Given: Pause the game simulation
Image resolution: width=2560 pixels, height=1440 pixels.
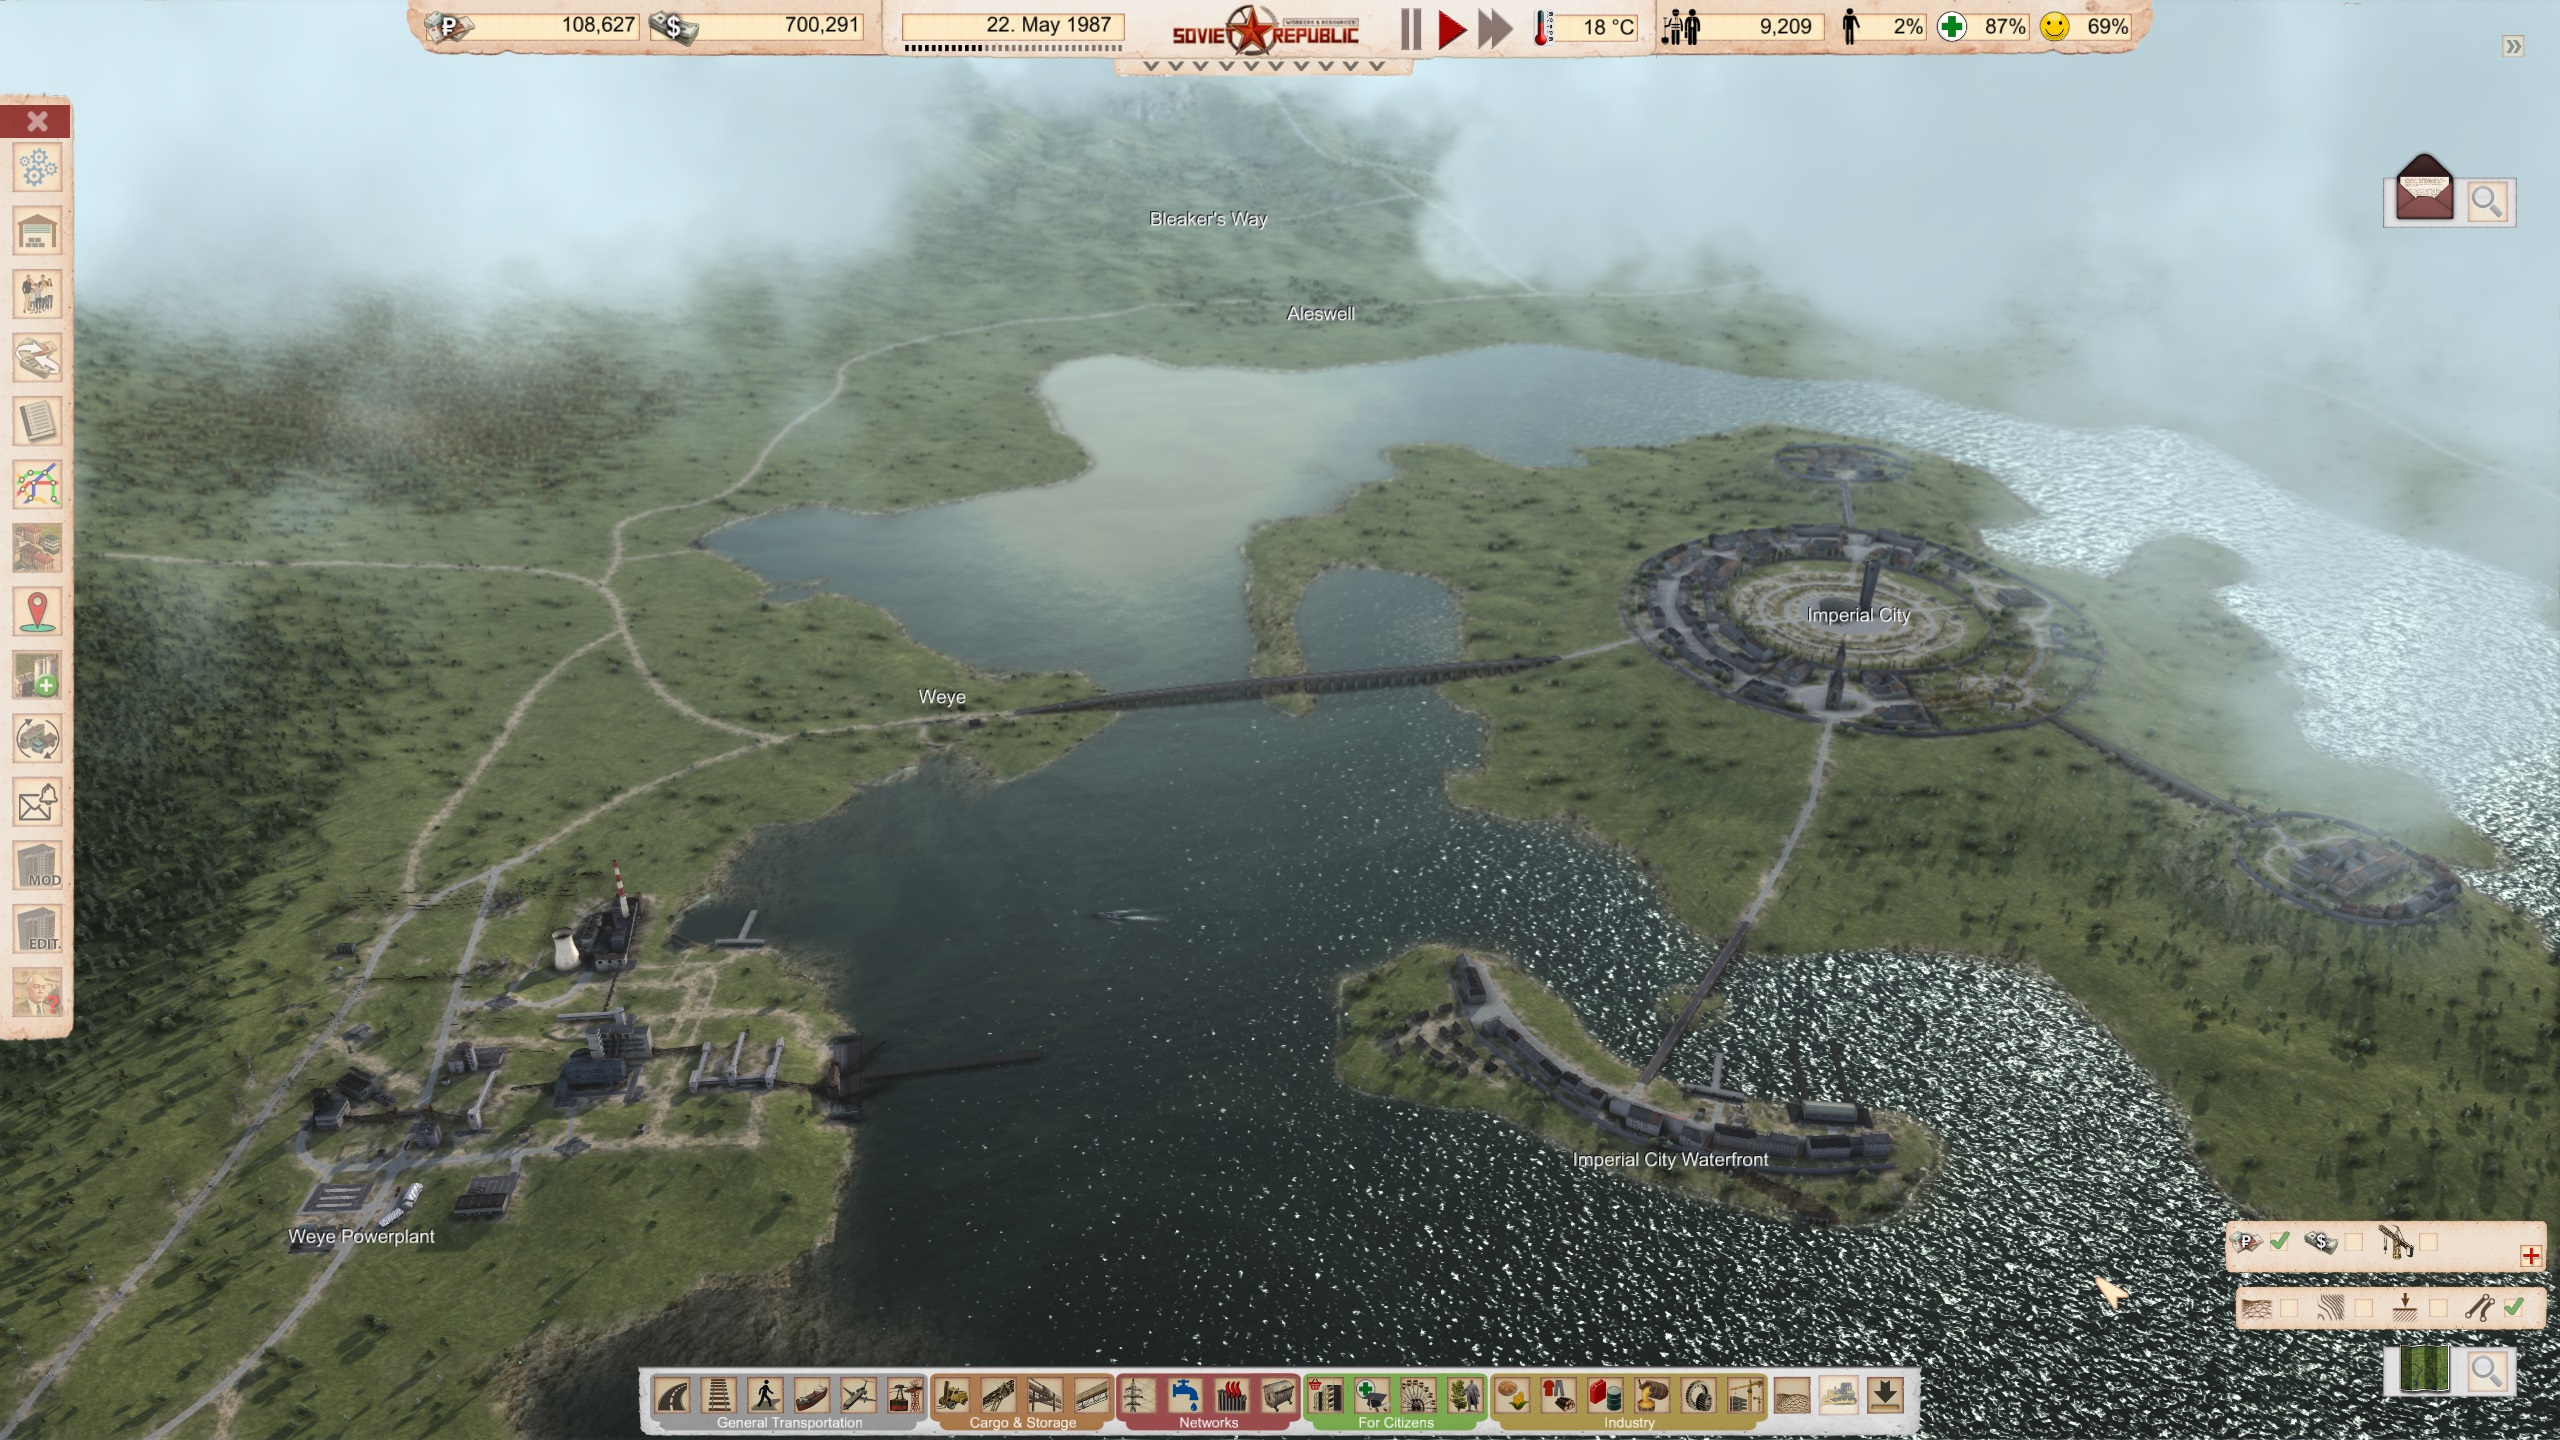Looking at the screenshot, I should click(x=1411, y=29).
